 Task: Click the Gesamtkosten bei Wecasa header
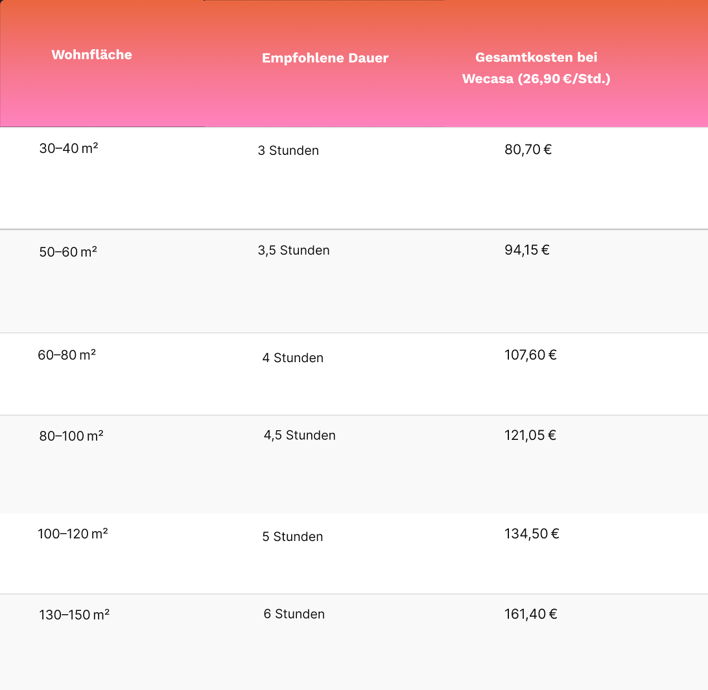pyautogui.click(x=536, y=68)
